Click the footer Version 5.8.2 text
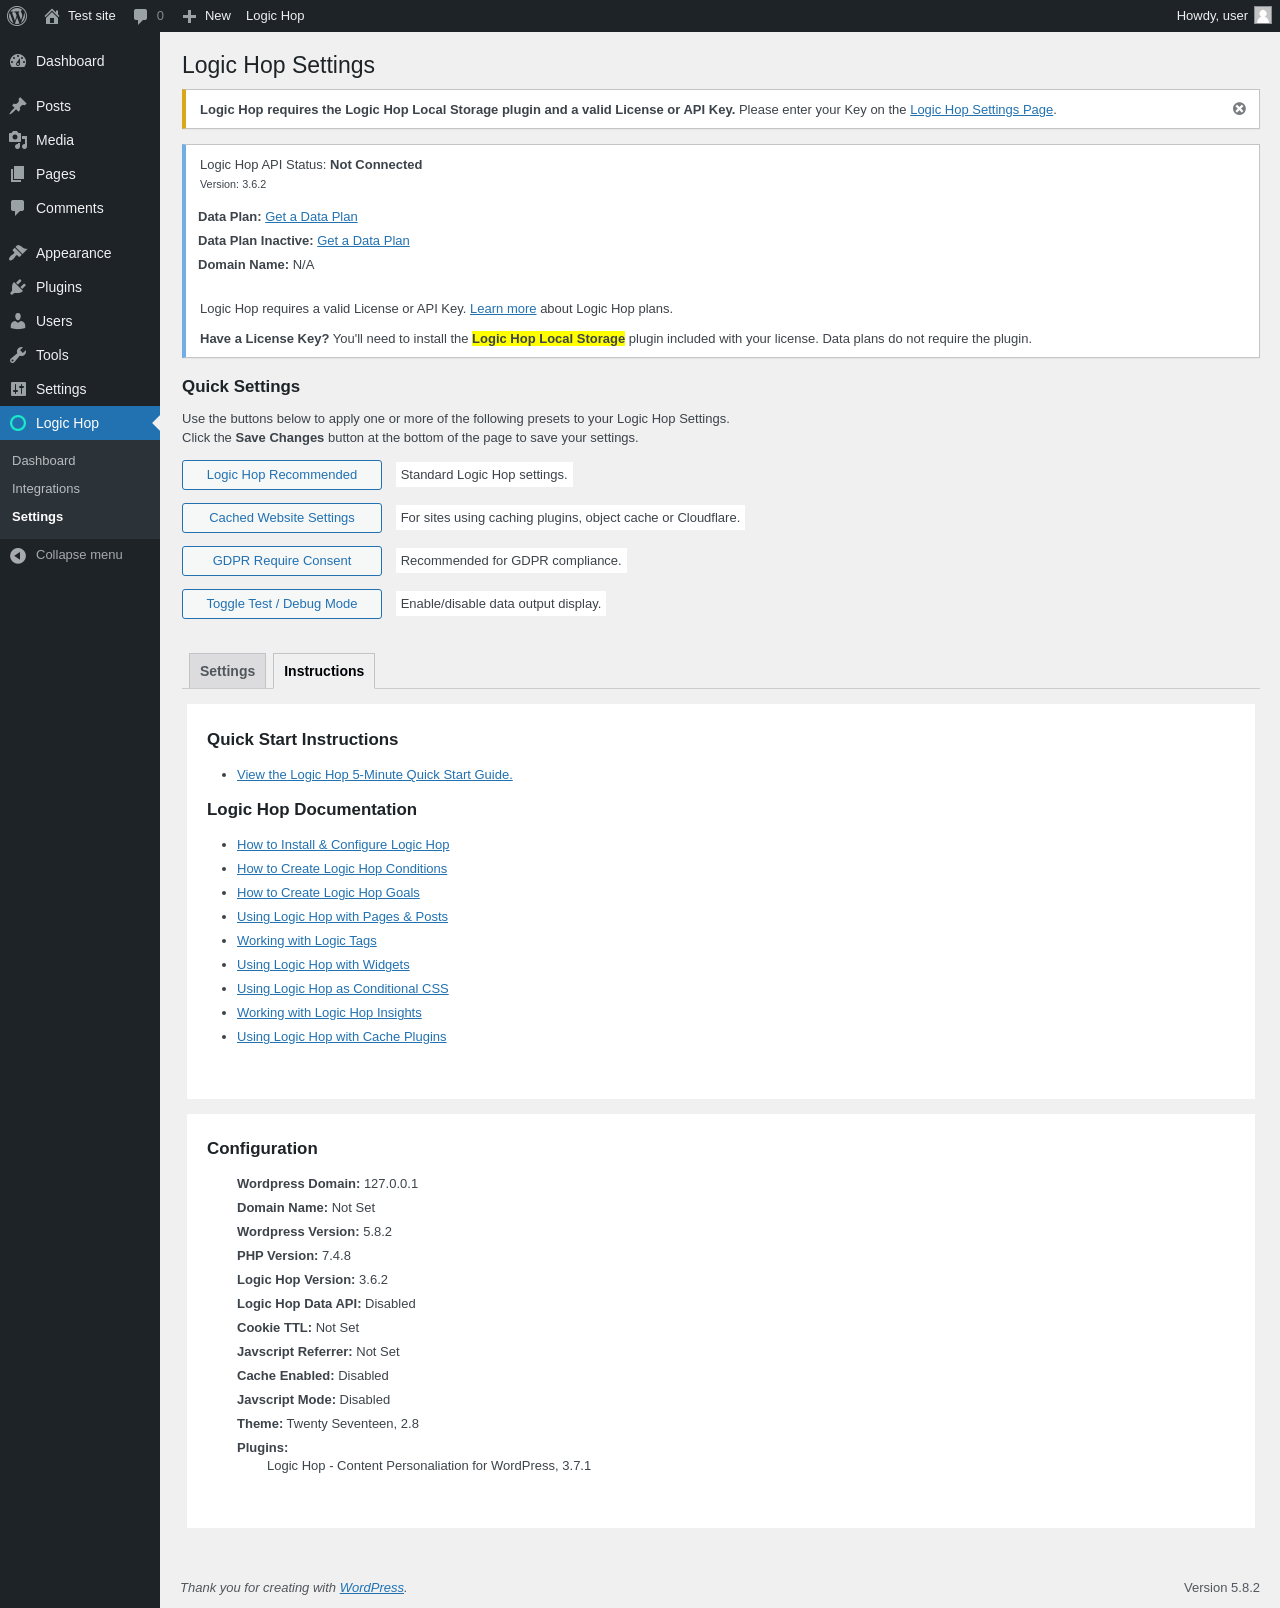This screenshot has height=1608, width=1280. pos(1222,1588)
